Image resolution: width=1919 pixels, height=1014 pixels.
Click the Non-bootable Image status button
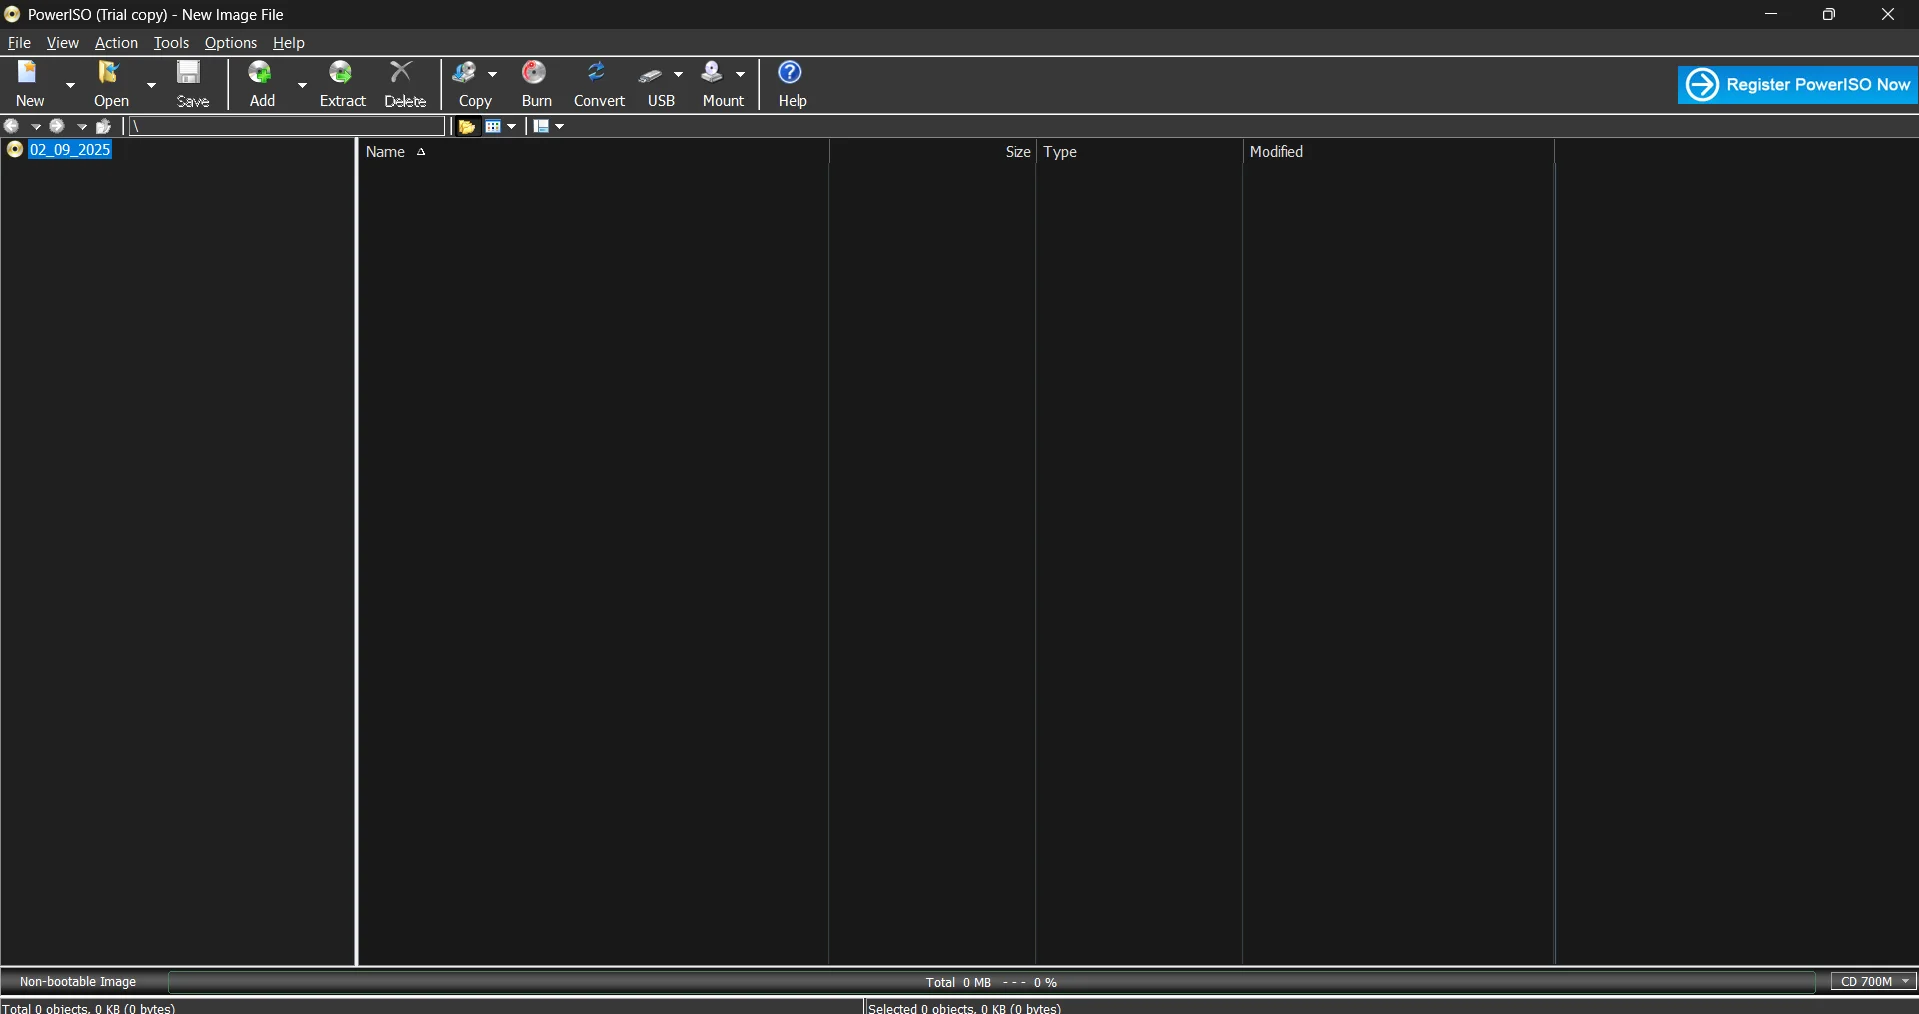click(x=78, y=982)
